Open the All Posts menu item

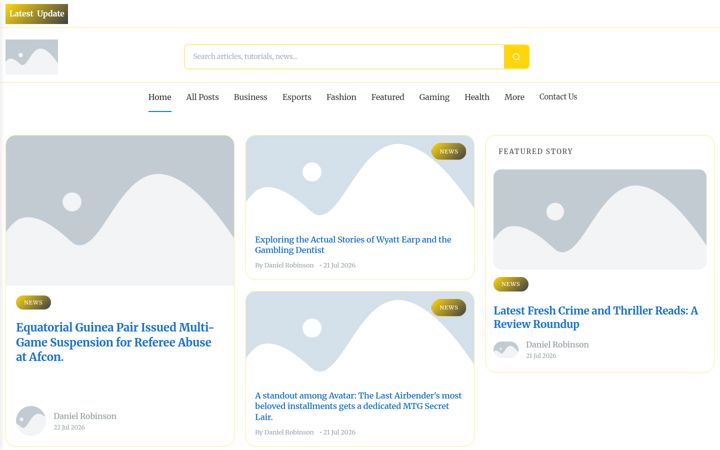point(202,97)
